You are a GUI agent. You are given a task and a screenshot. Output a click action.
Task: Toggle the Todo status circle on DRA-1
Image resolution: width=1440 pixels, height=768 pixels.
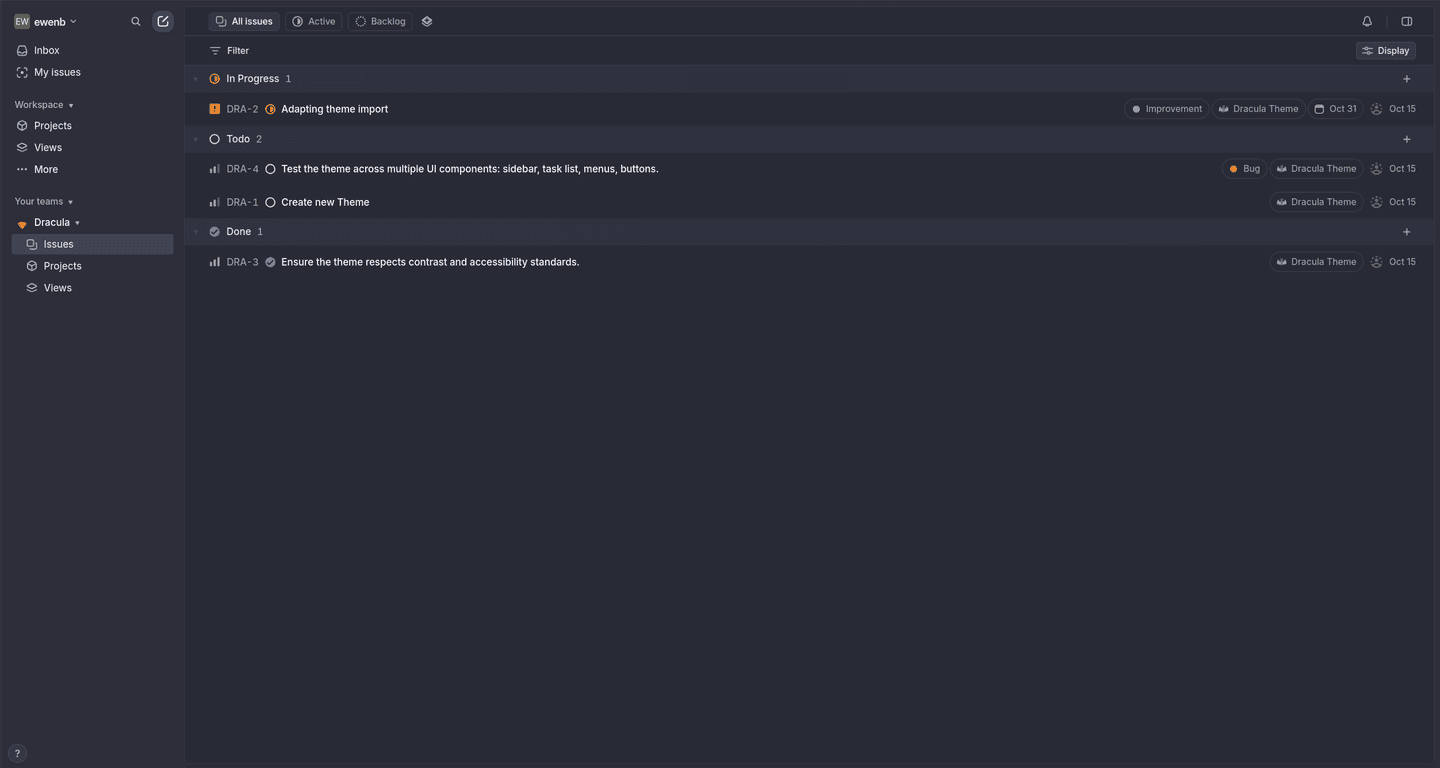coord(270,202)
